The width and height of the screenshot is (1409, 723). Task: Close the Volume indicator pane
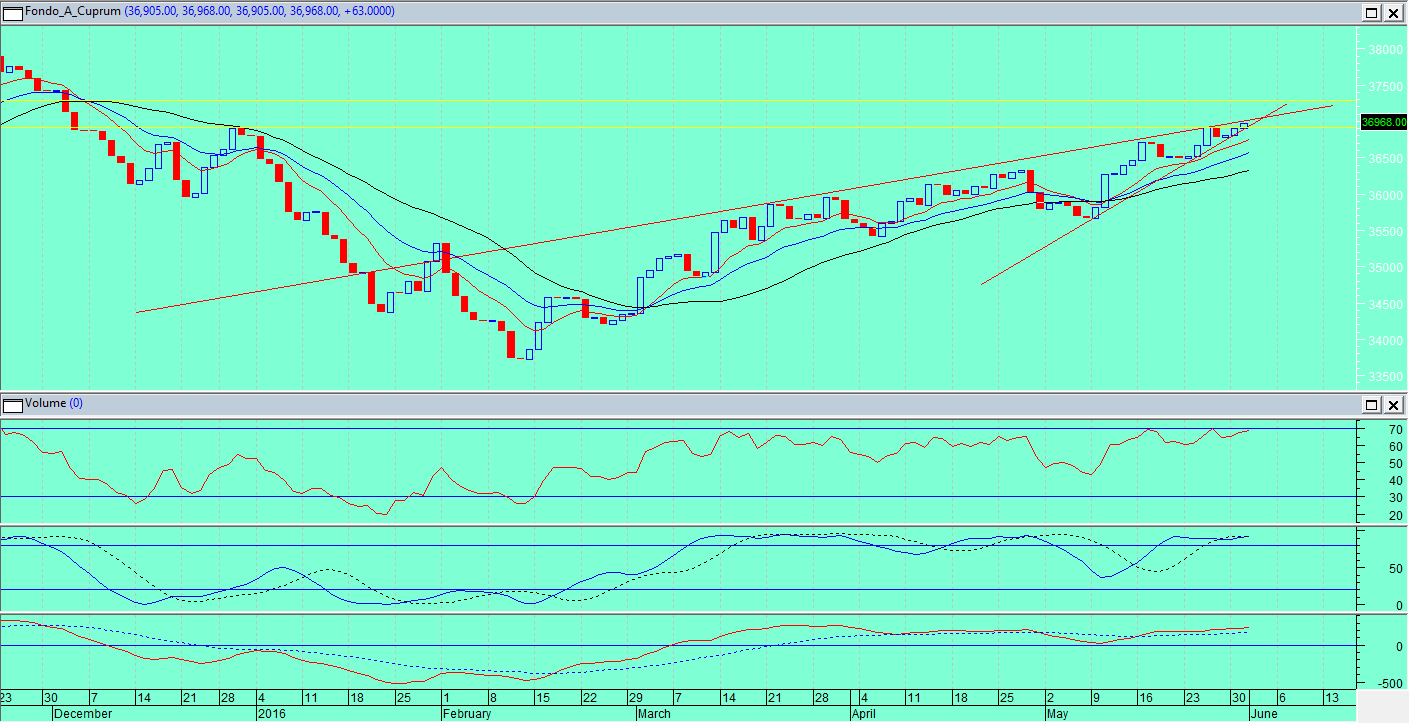(1392, 404)
